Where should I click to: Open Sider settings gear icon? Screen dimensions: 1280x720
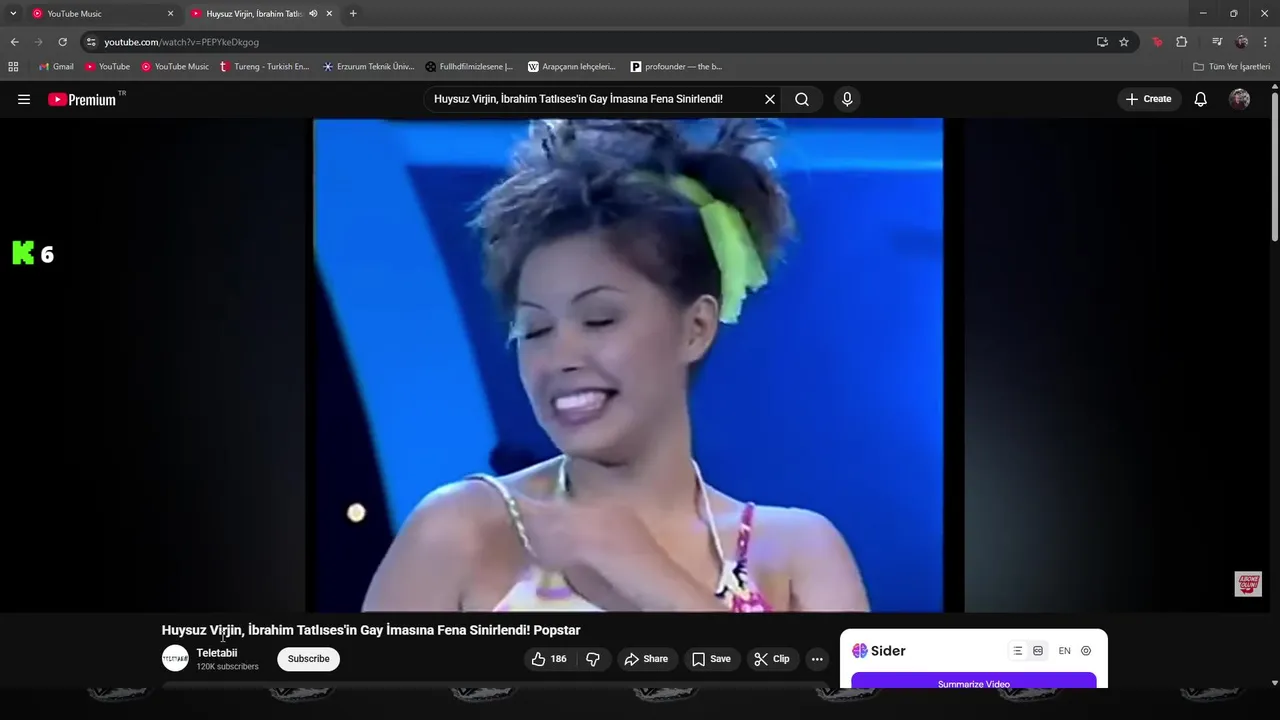[1086, 651]
